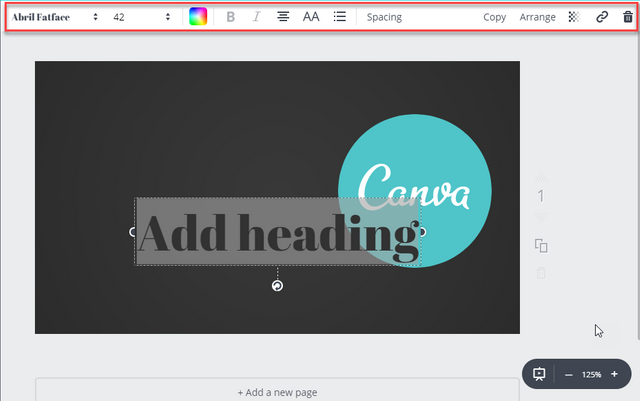Viewport: 640px width, 401px height.
Task: Click the rotate handle below the heading
Action: (277, 286)
